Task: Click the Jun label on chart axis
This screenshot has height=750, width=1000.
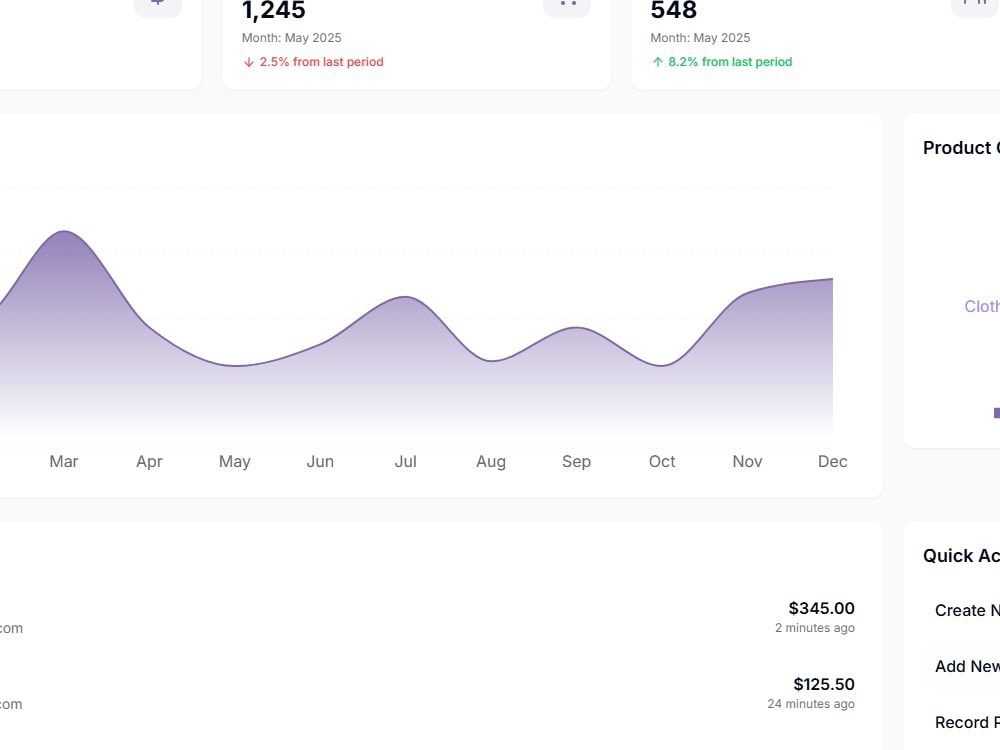Action: click(320, 461)
